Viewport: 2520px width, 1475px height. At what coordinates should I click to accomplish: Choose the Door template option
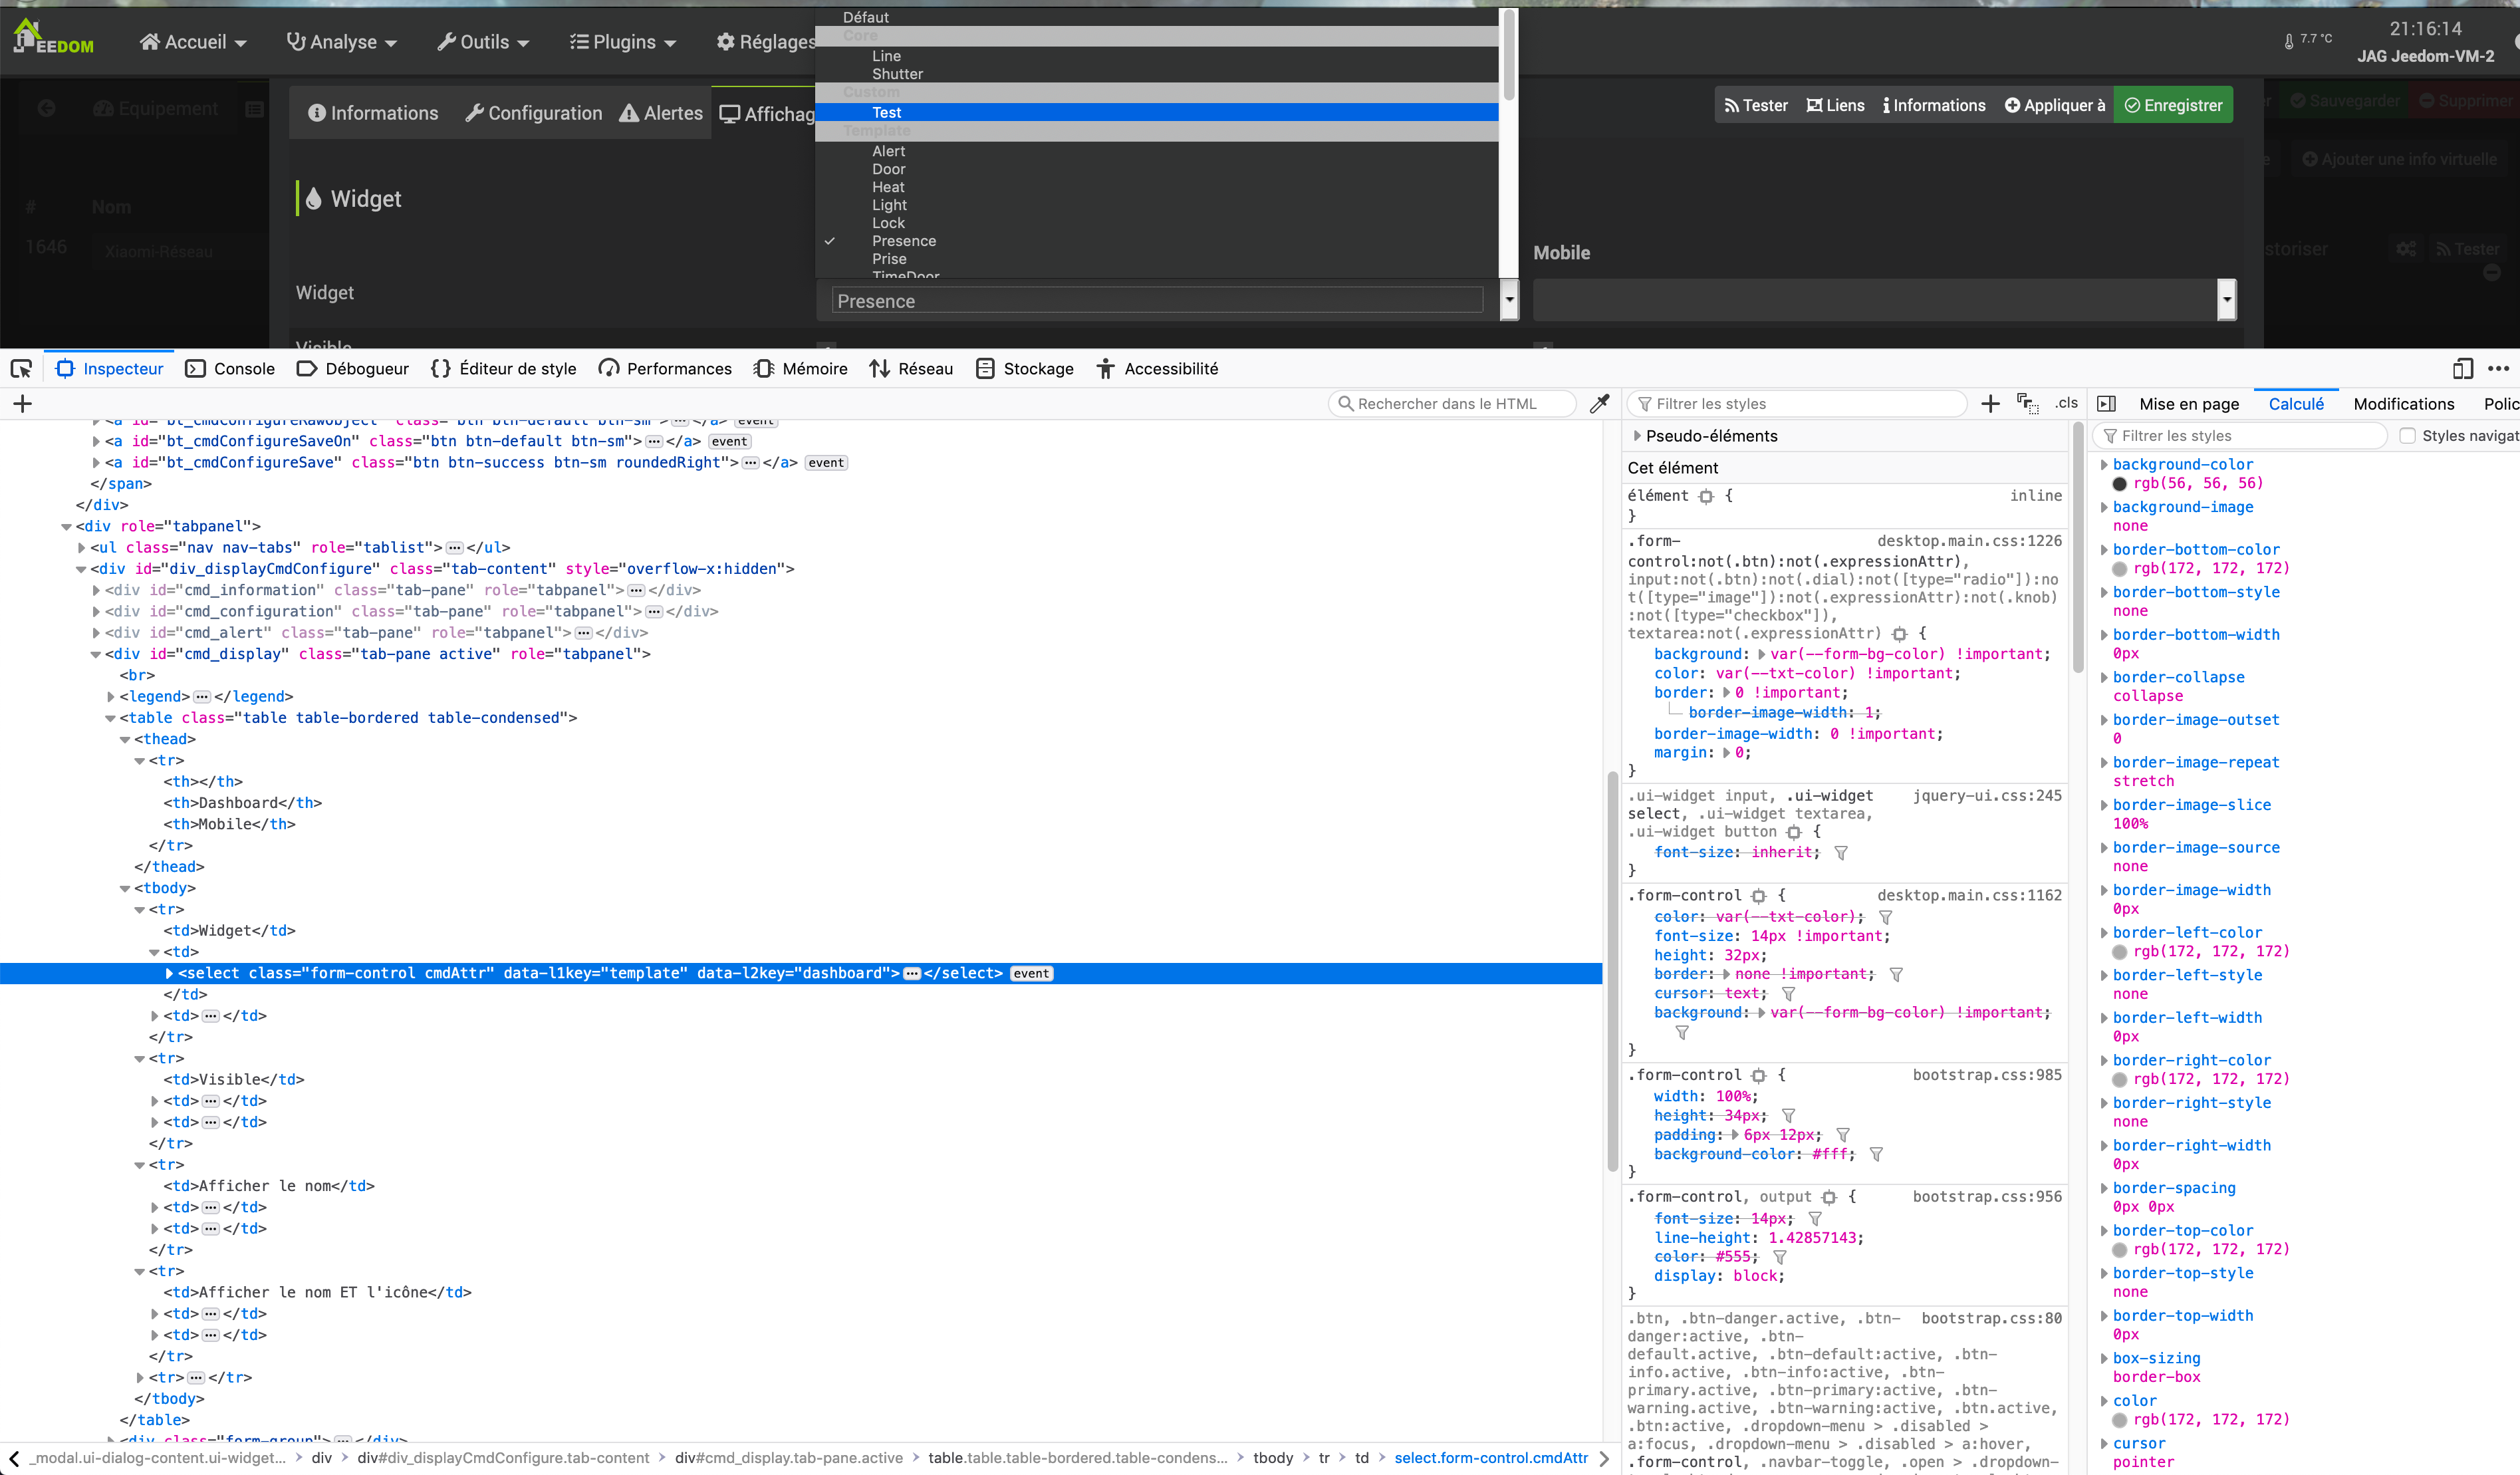(x=1156, y=169)
